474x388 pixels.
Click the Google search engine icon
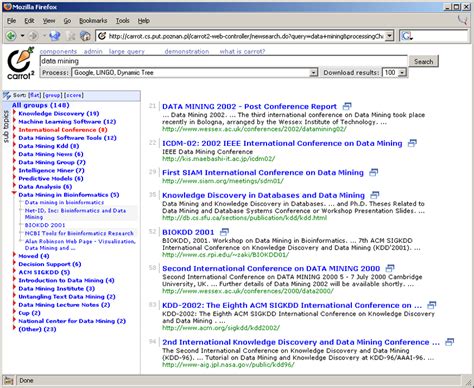[x=406, y=36]
